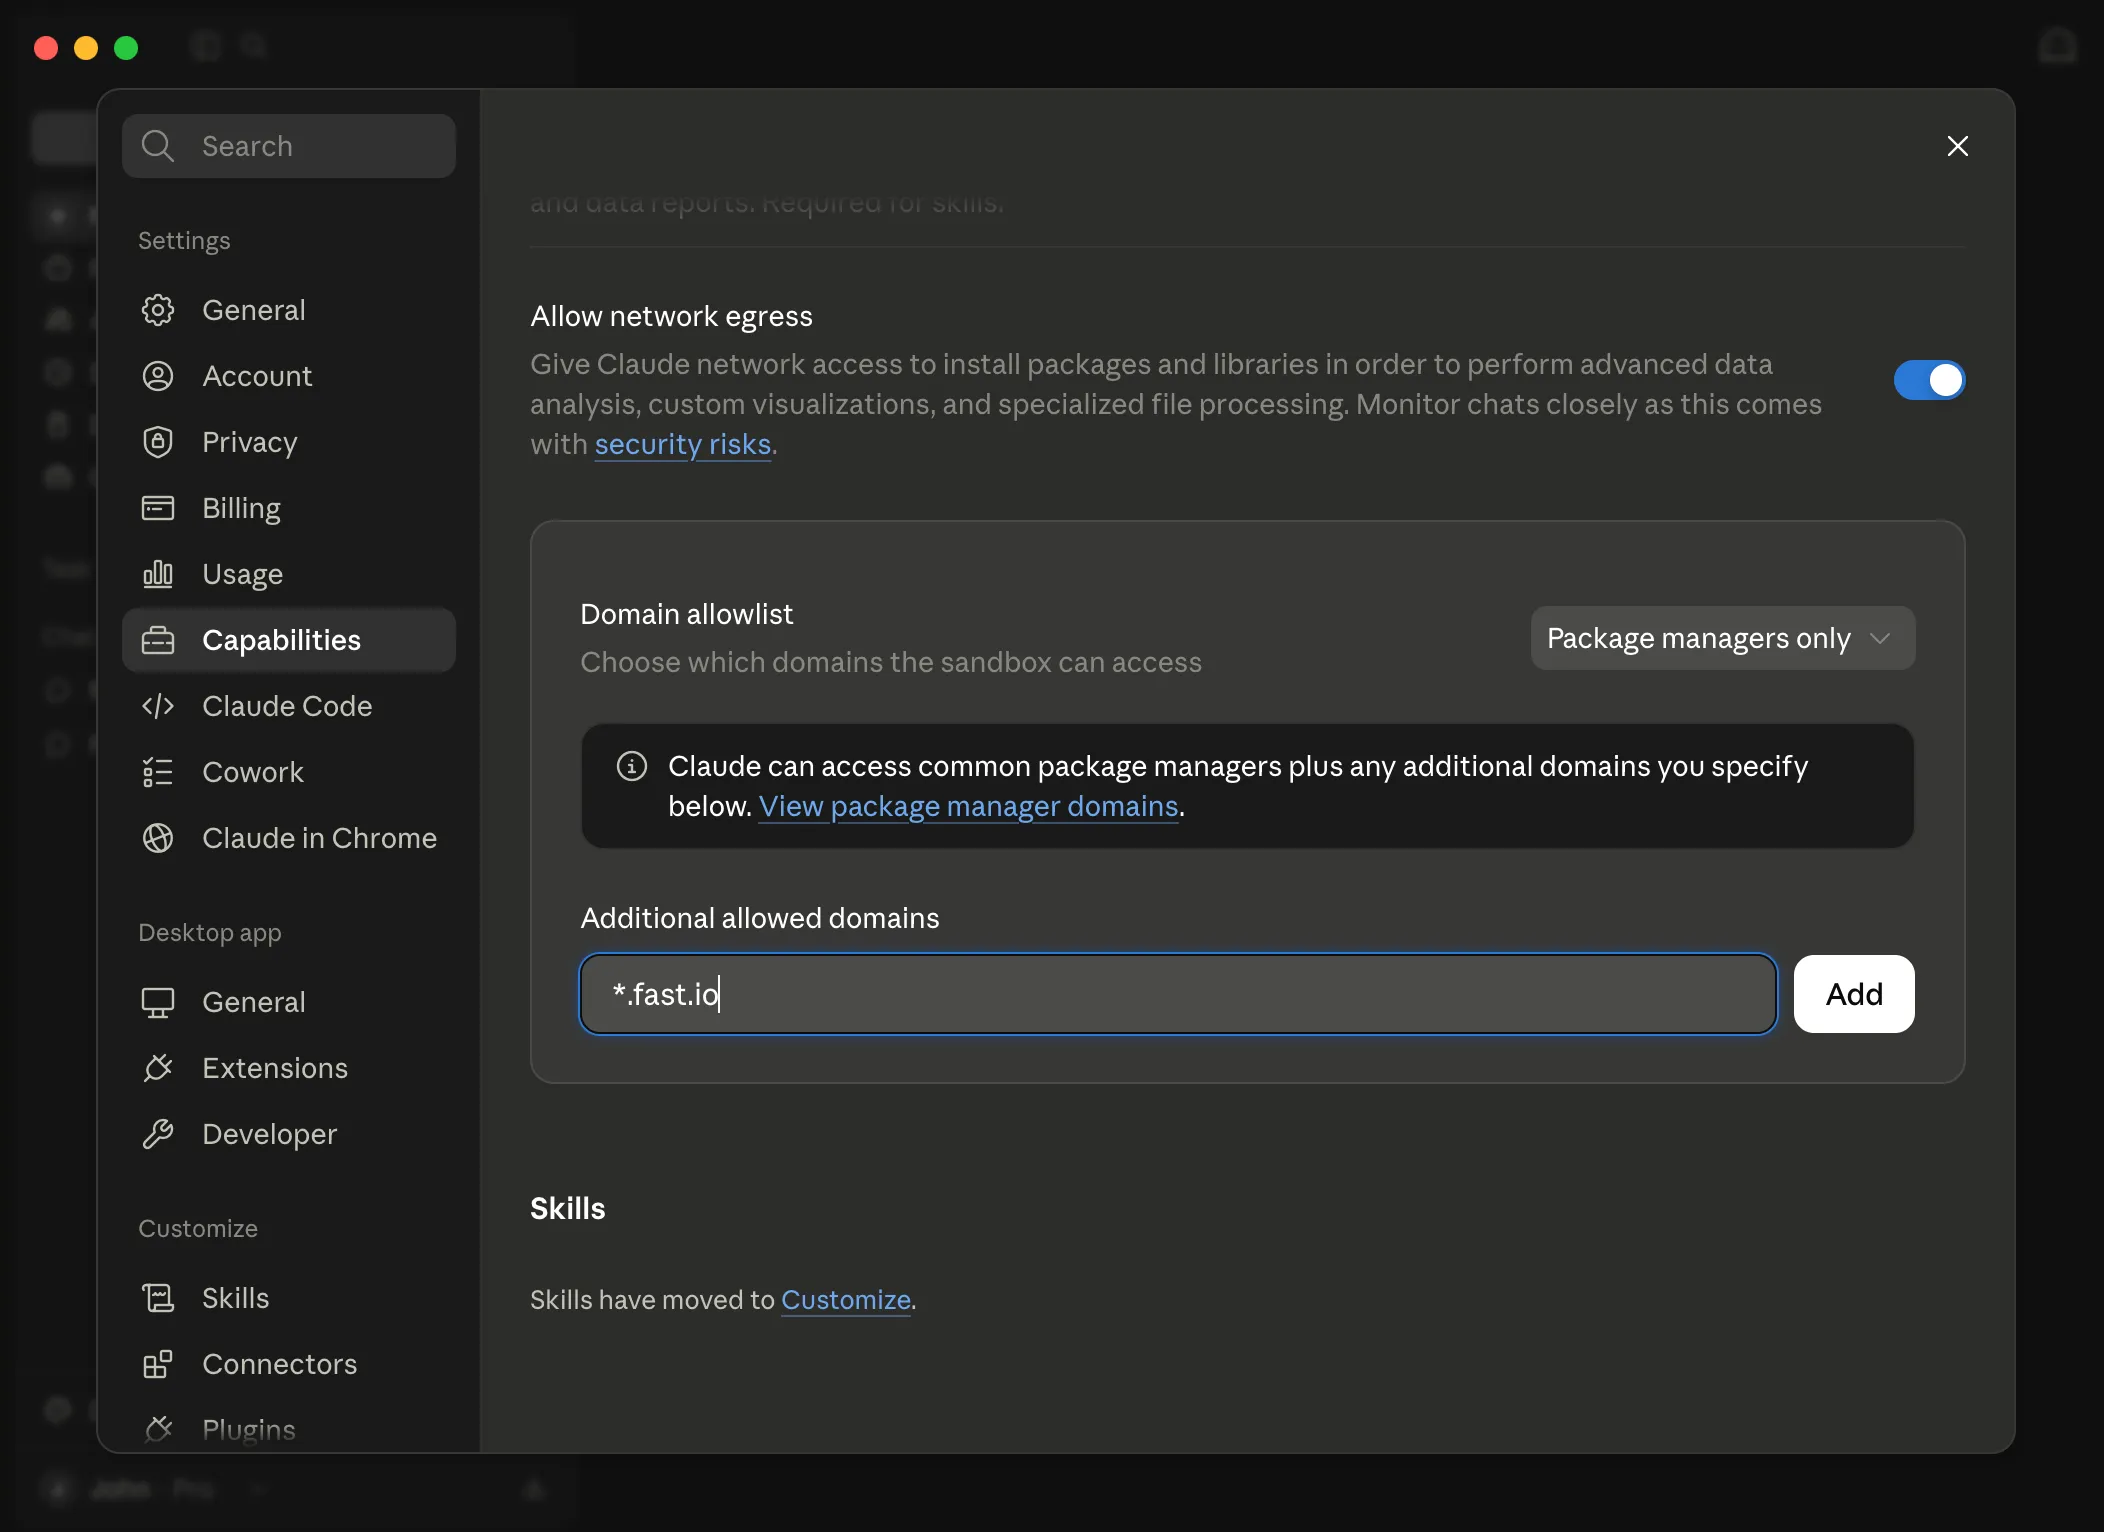Open the Connectors section
Viewport: 2104px width, 1532px height.
pos(289,1364)
